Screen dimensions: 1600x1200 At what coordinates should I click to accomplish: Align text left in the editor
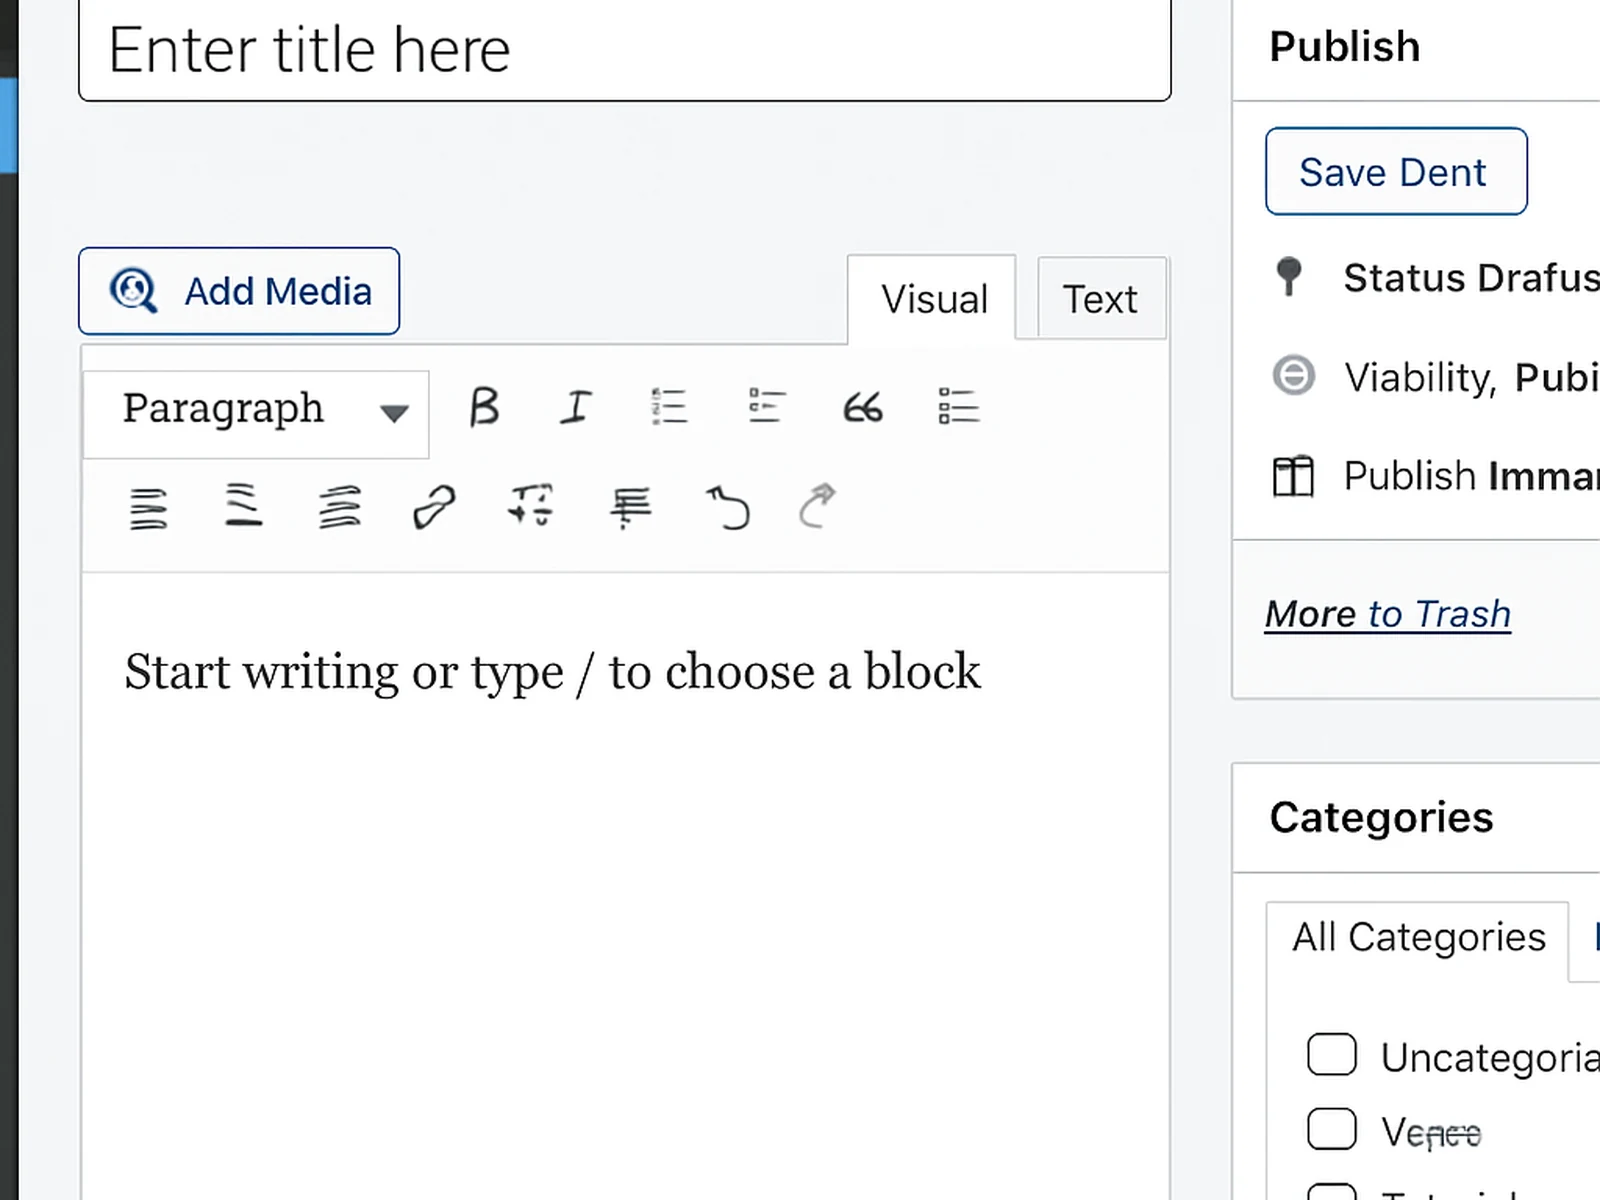point(148,508)
